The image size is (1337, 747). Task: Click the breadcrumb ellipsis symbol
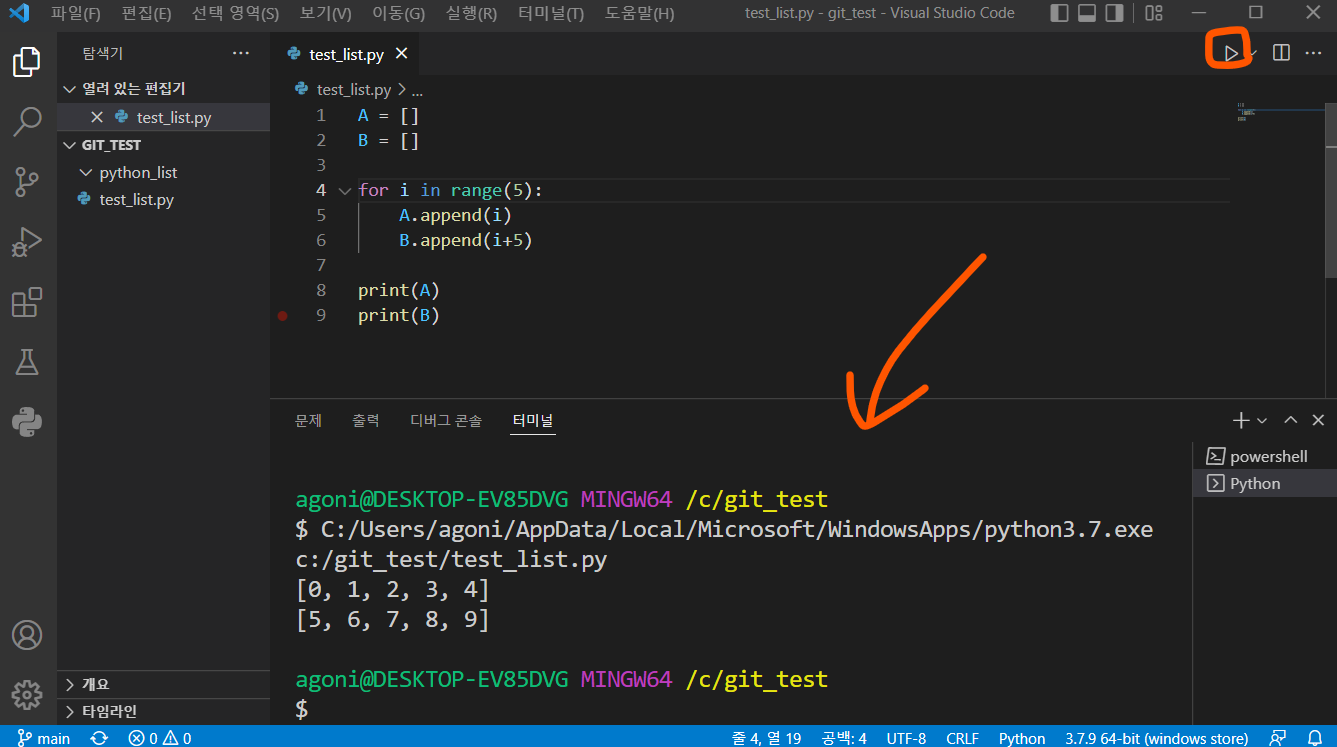coord(418,89)
